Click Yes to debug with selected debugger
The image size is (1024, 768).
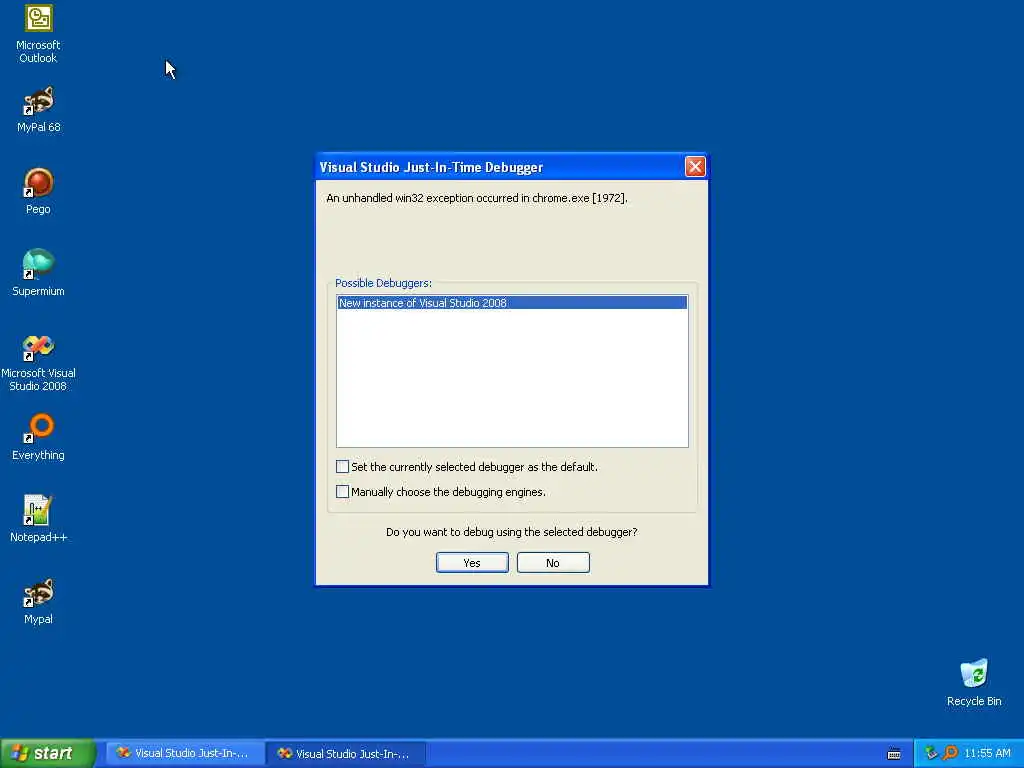472,563
